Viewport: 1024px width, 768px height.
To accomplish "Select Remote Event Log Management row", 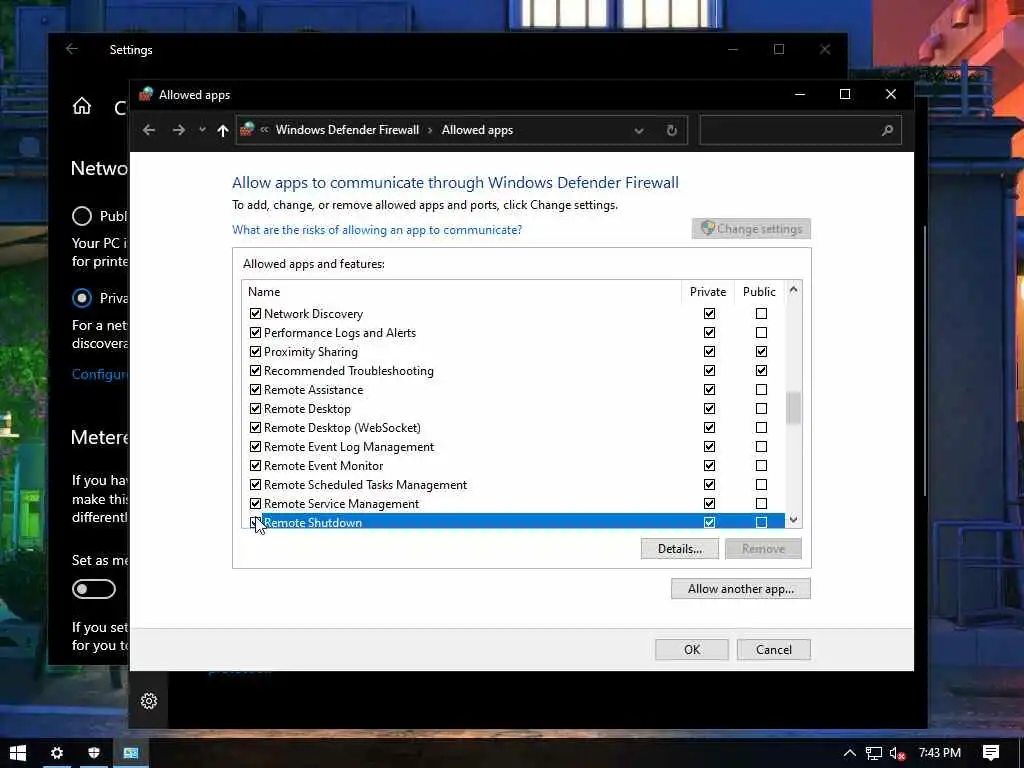I will pyautogui.click(x=513, y=447).
